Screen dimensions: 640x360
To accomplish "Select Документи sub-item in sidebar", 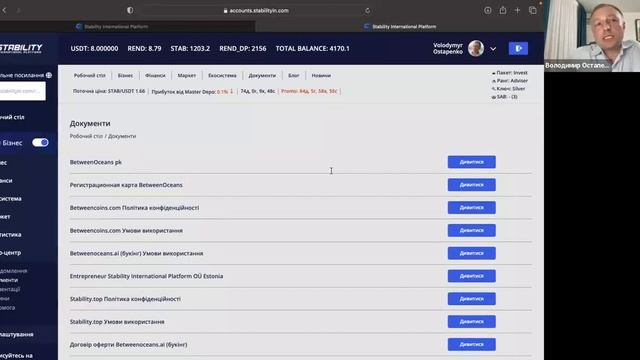I will (9, 280).
